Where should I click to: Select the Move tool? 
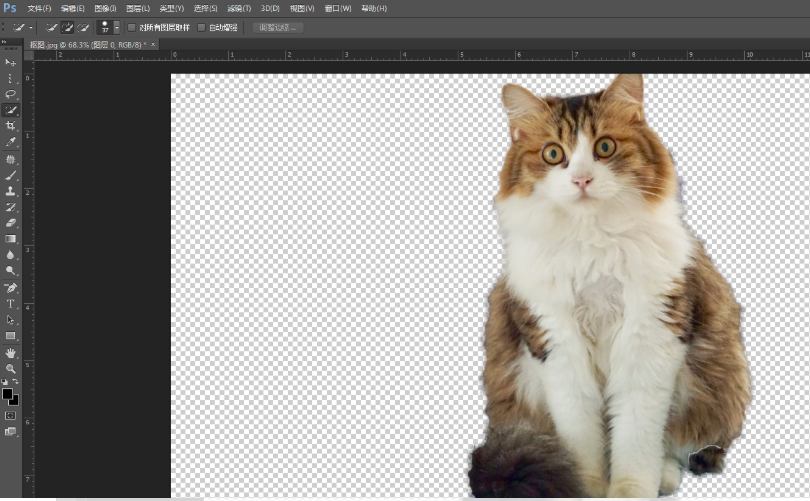(x=11, y=62)
